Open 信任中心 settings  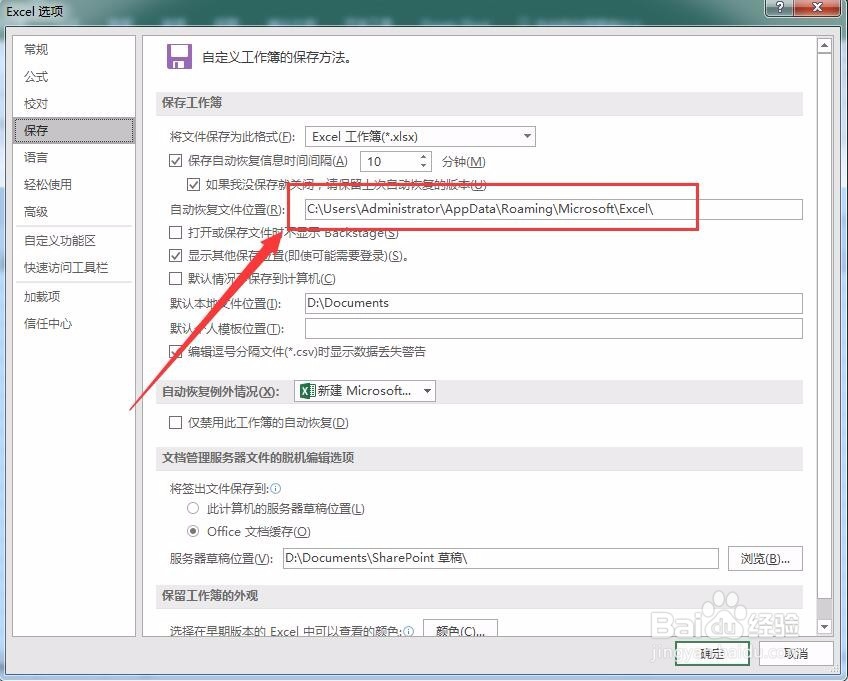pyautogui.click(x=74, y=323)
